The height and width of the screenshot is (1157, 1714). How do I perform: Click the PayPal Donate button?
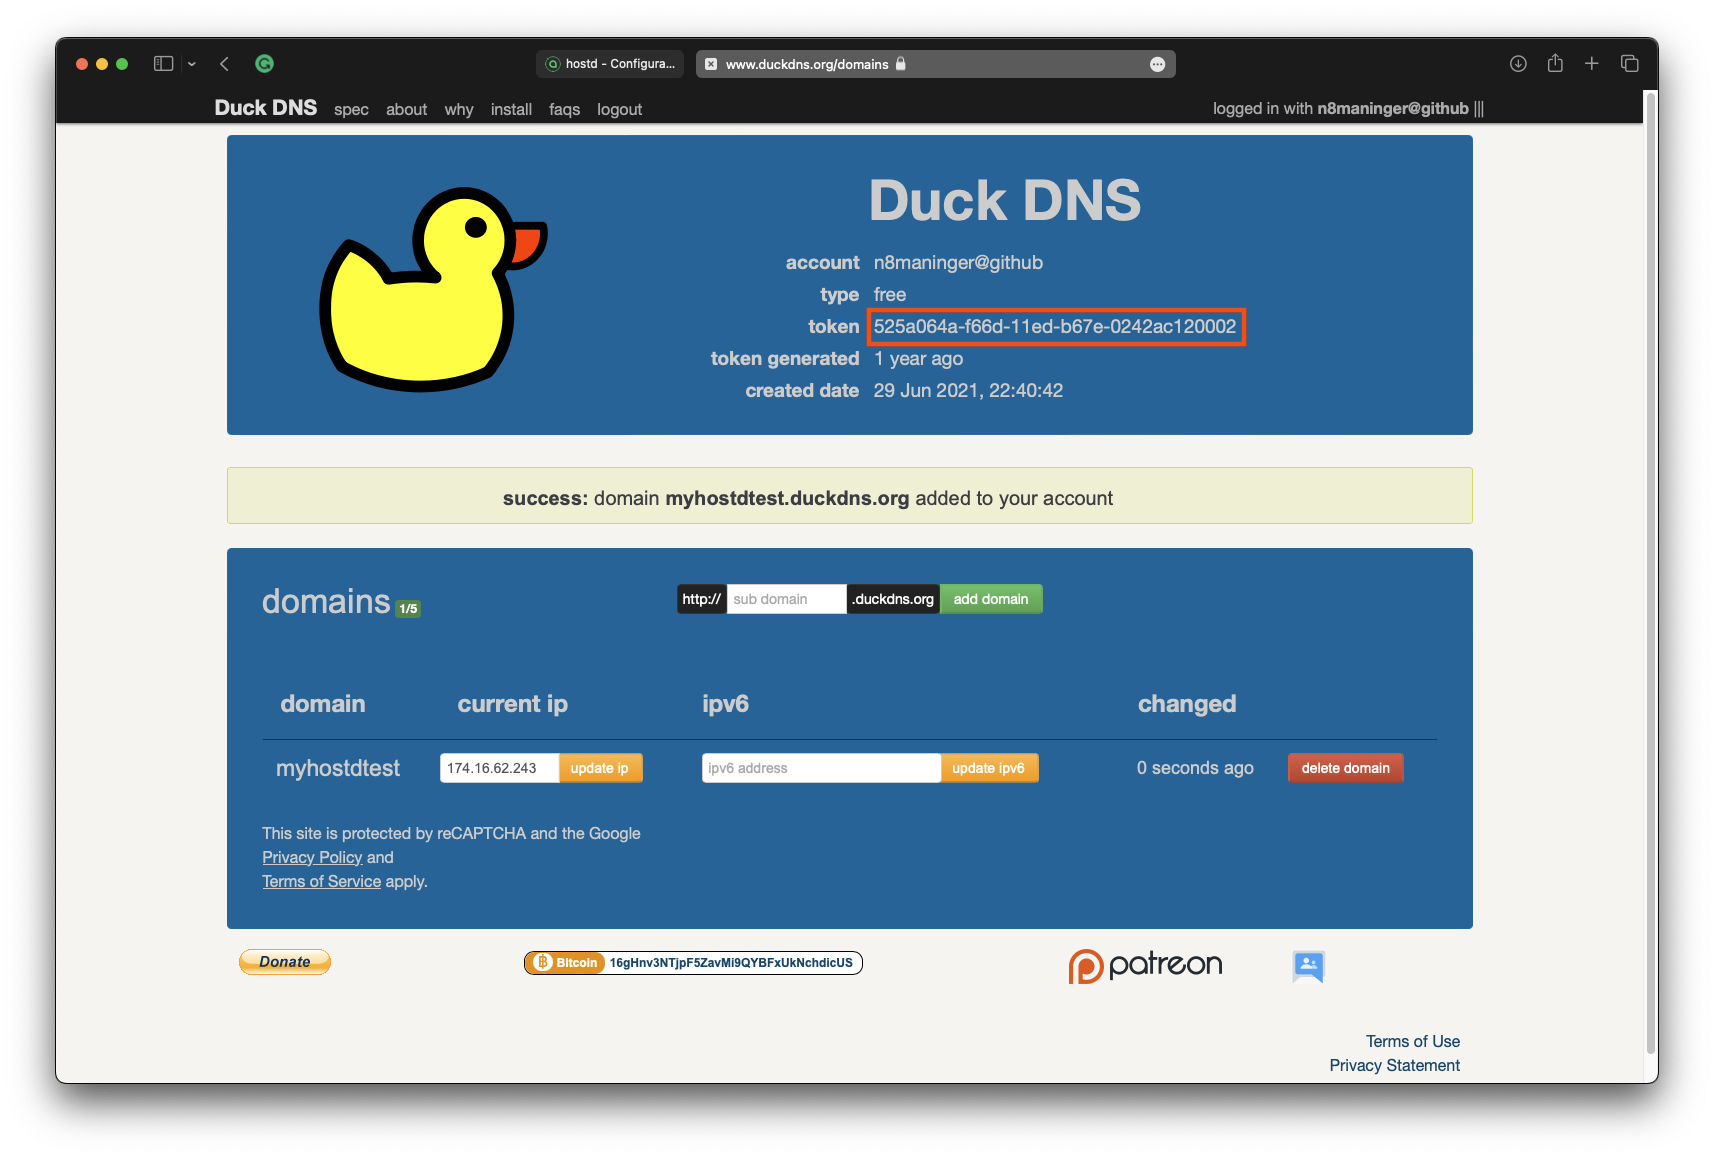[285, 962]
